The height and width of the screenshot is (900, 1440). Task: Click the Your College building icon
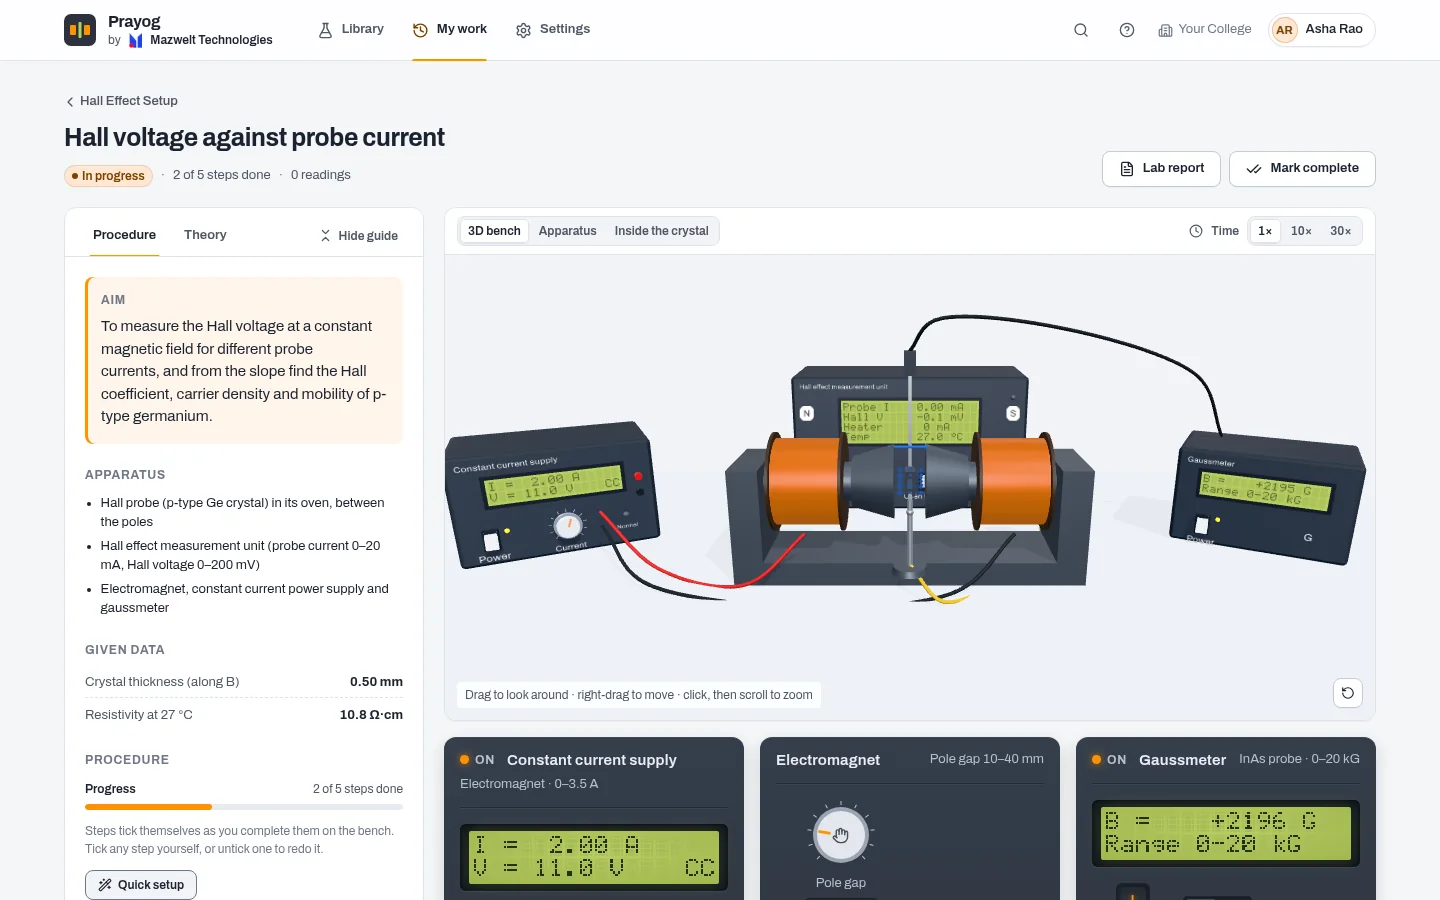tap(1165, 30)
